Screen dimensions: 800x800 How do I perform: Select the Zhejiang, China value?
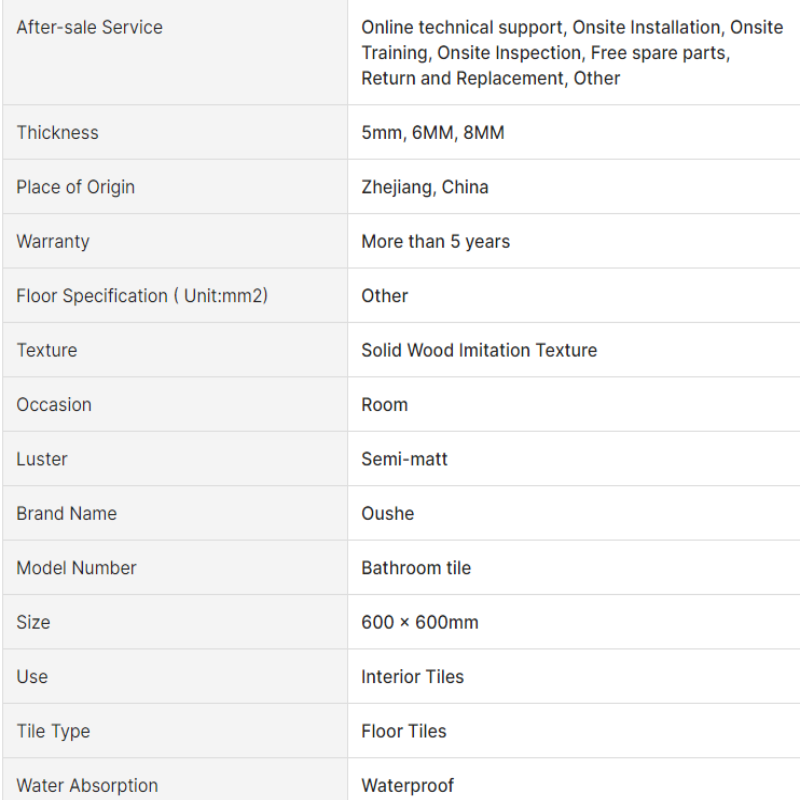point(424,187)
